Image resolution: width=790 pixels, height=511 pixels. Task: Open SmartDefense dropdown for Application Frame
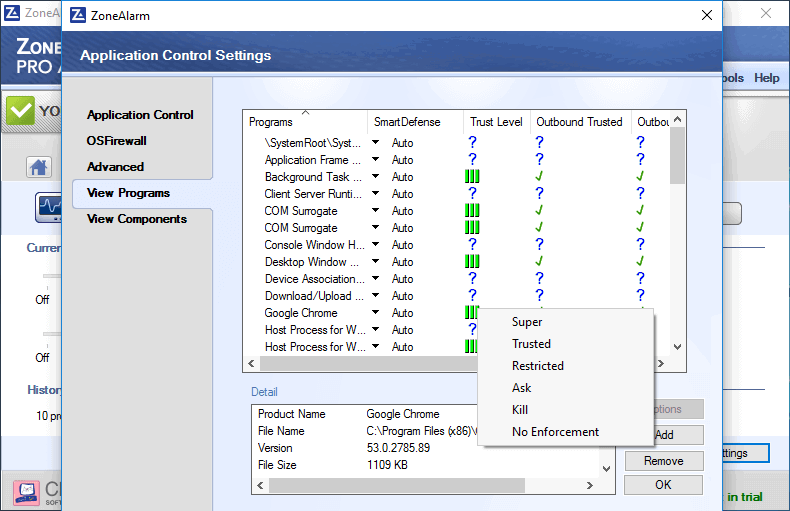(x=375, y=160)
